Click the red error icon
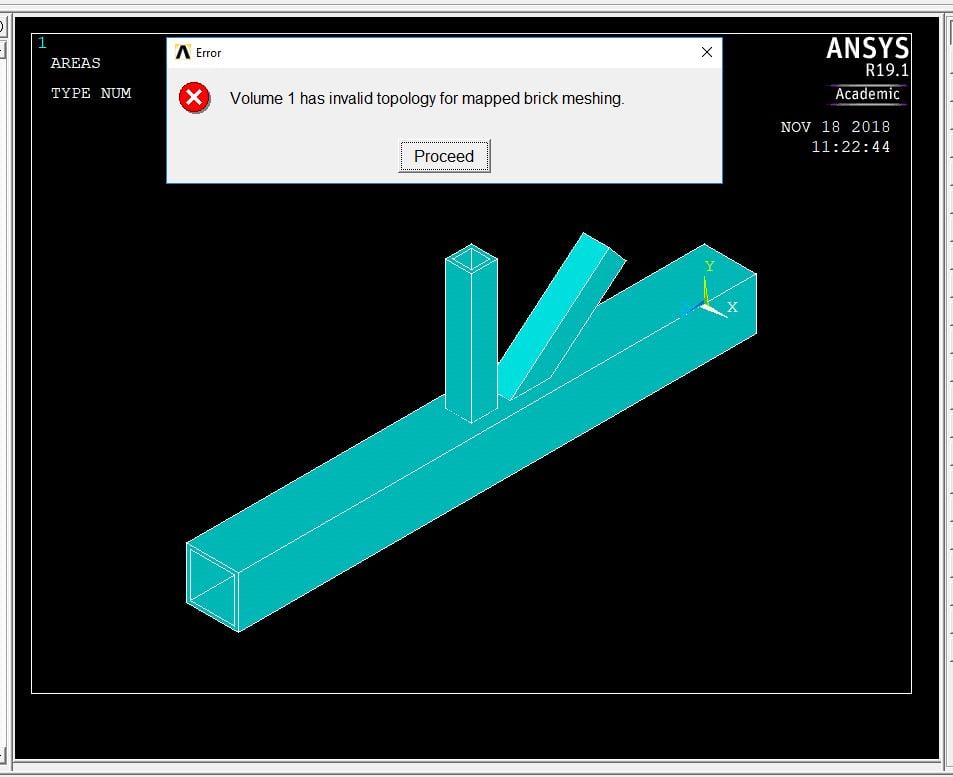Screen dimensions: 953x777 (x=194, y=97)
